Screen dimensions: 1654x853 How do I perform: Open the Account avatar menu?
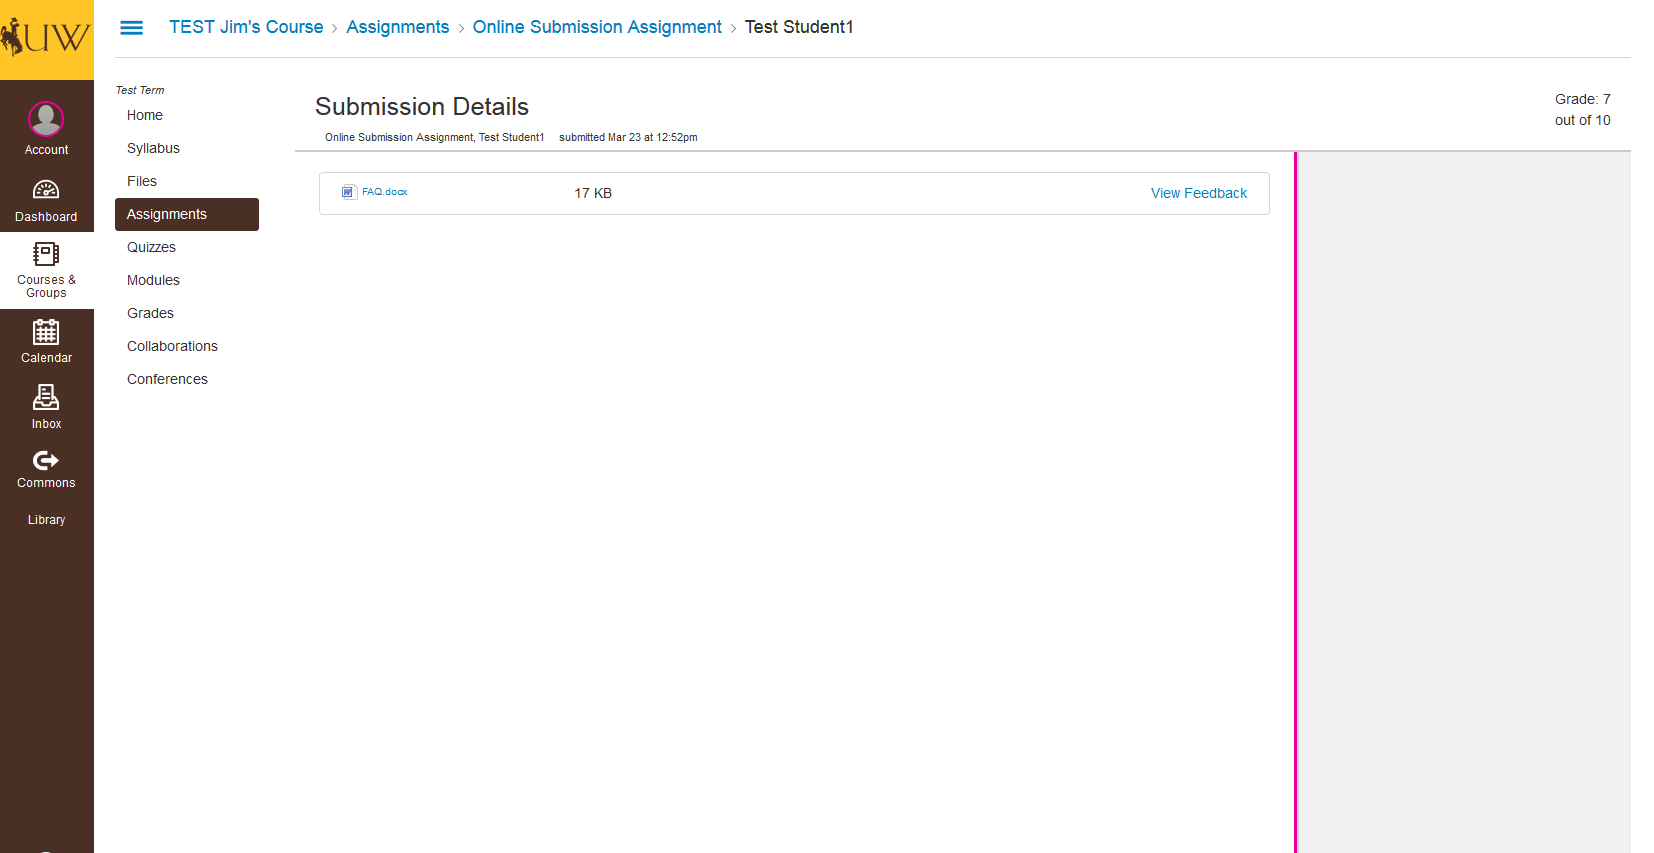46,119
